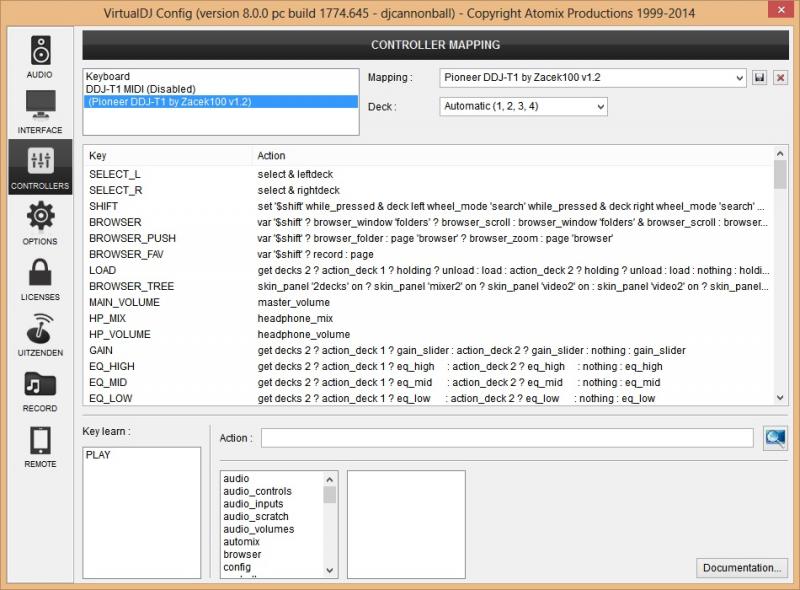Click mapping list scrollbar up arrow

tap(780, 153)
